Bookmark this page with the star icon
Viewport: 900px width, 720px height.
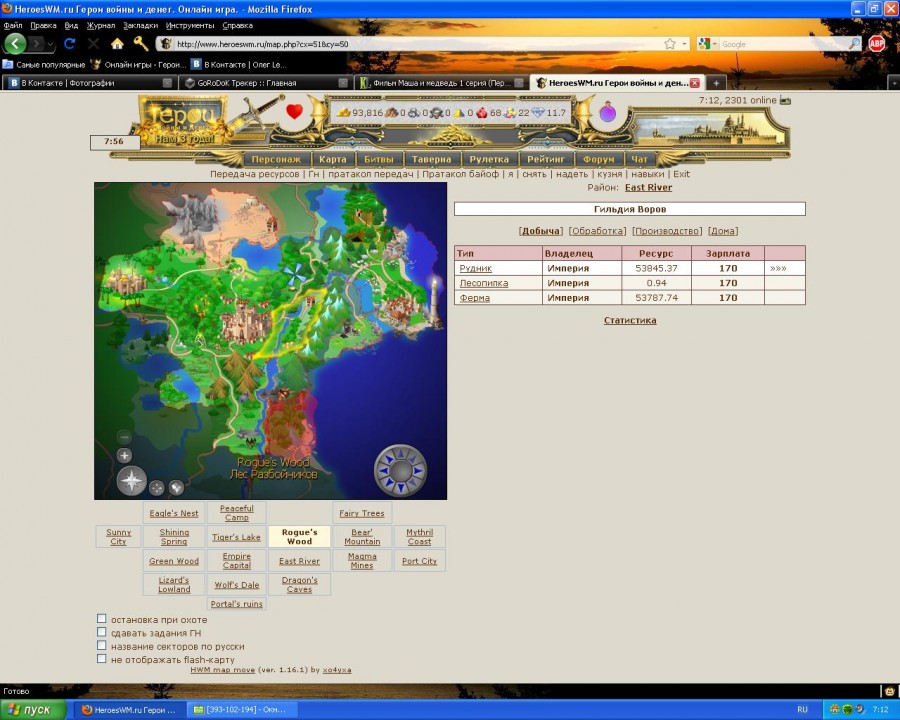669,44
